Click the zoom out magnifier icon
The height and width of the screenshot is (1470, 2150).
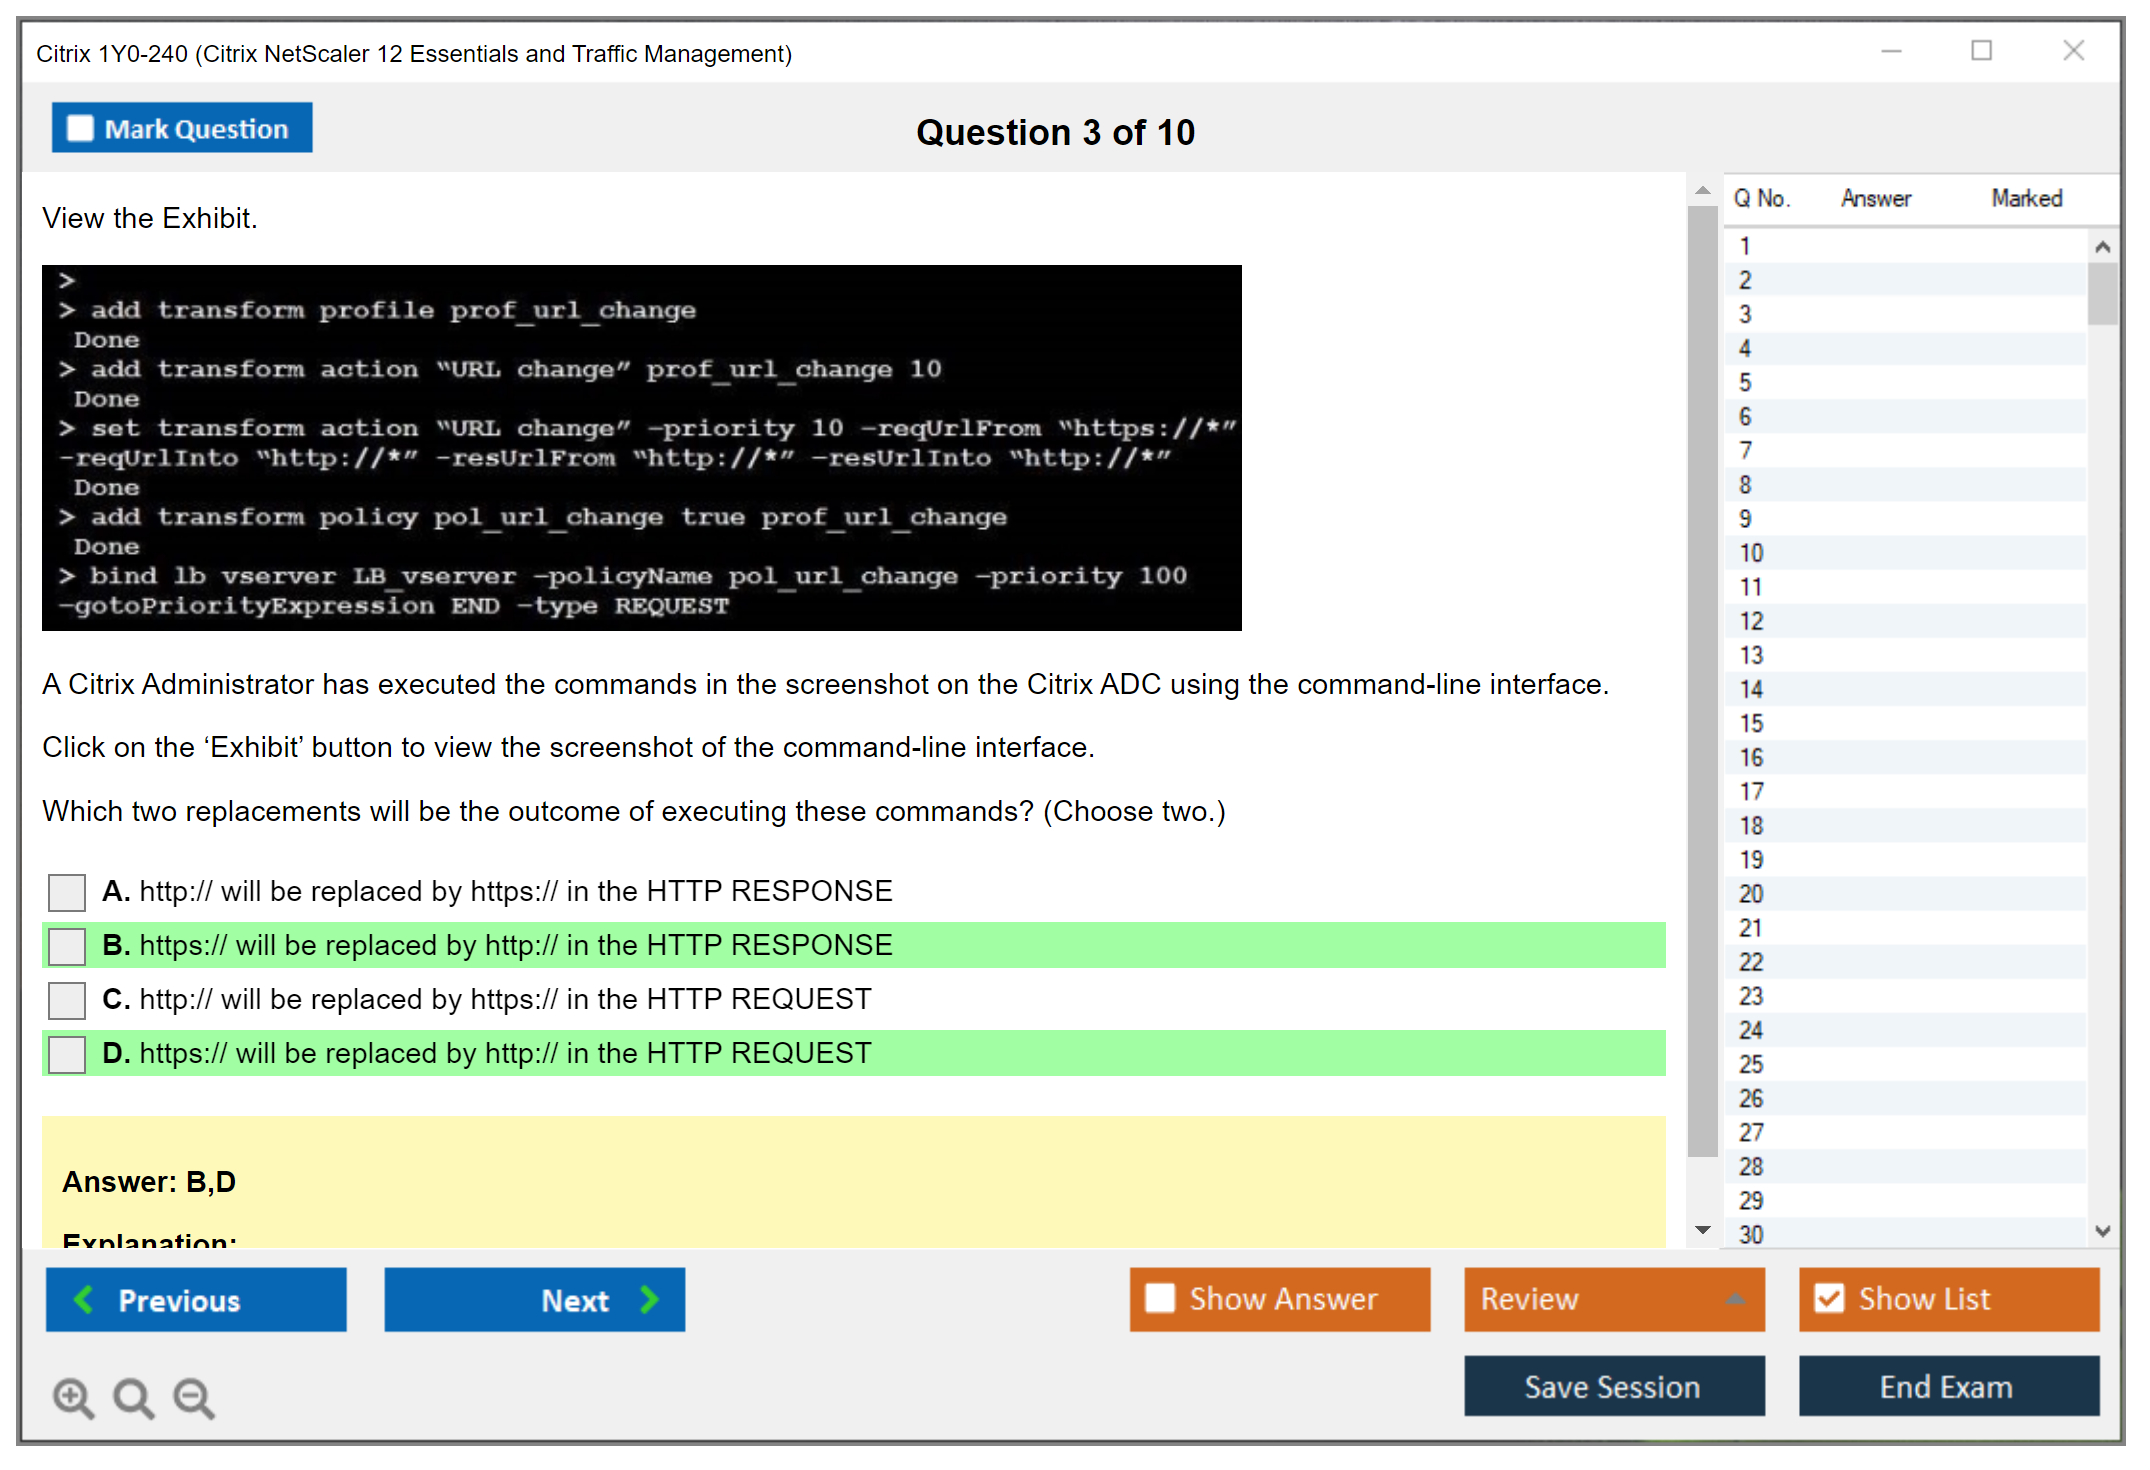click(x=193, y=1397)
